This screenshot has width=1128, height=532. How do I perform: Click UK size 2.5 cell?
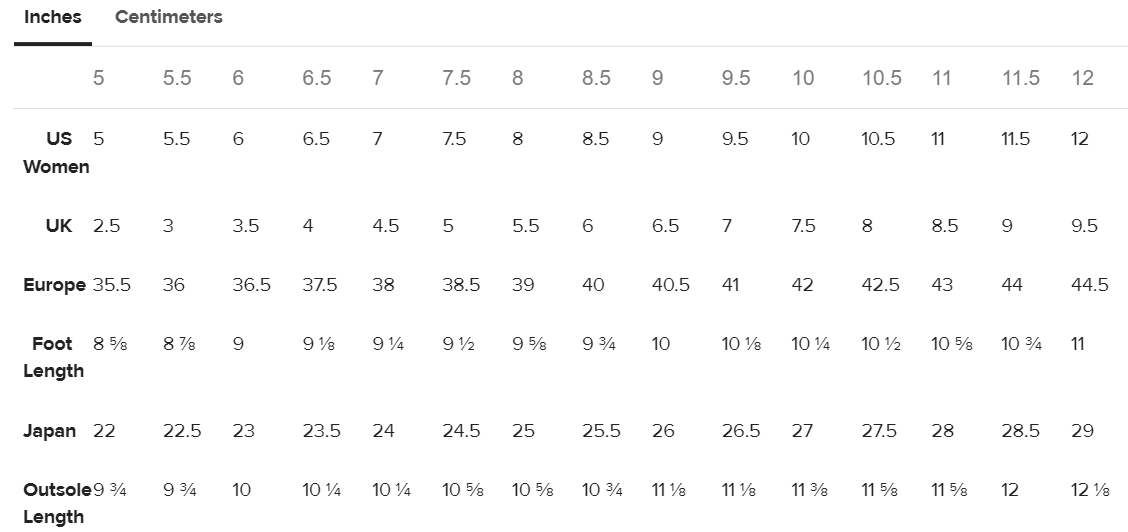pyautogui.click(x=106, y=226)
